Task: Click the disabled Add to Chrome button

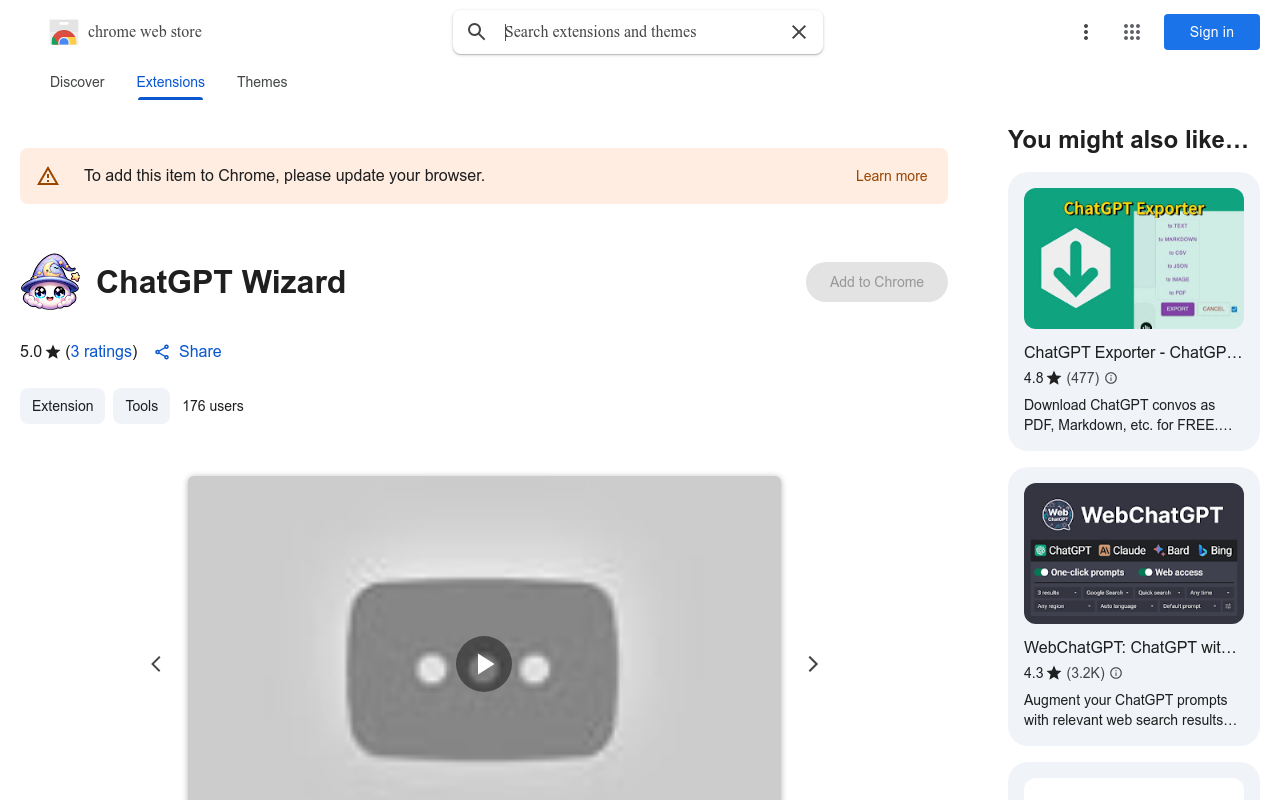Action: pyautogui.click(x=877, y=282)
